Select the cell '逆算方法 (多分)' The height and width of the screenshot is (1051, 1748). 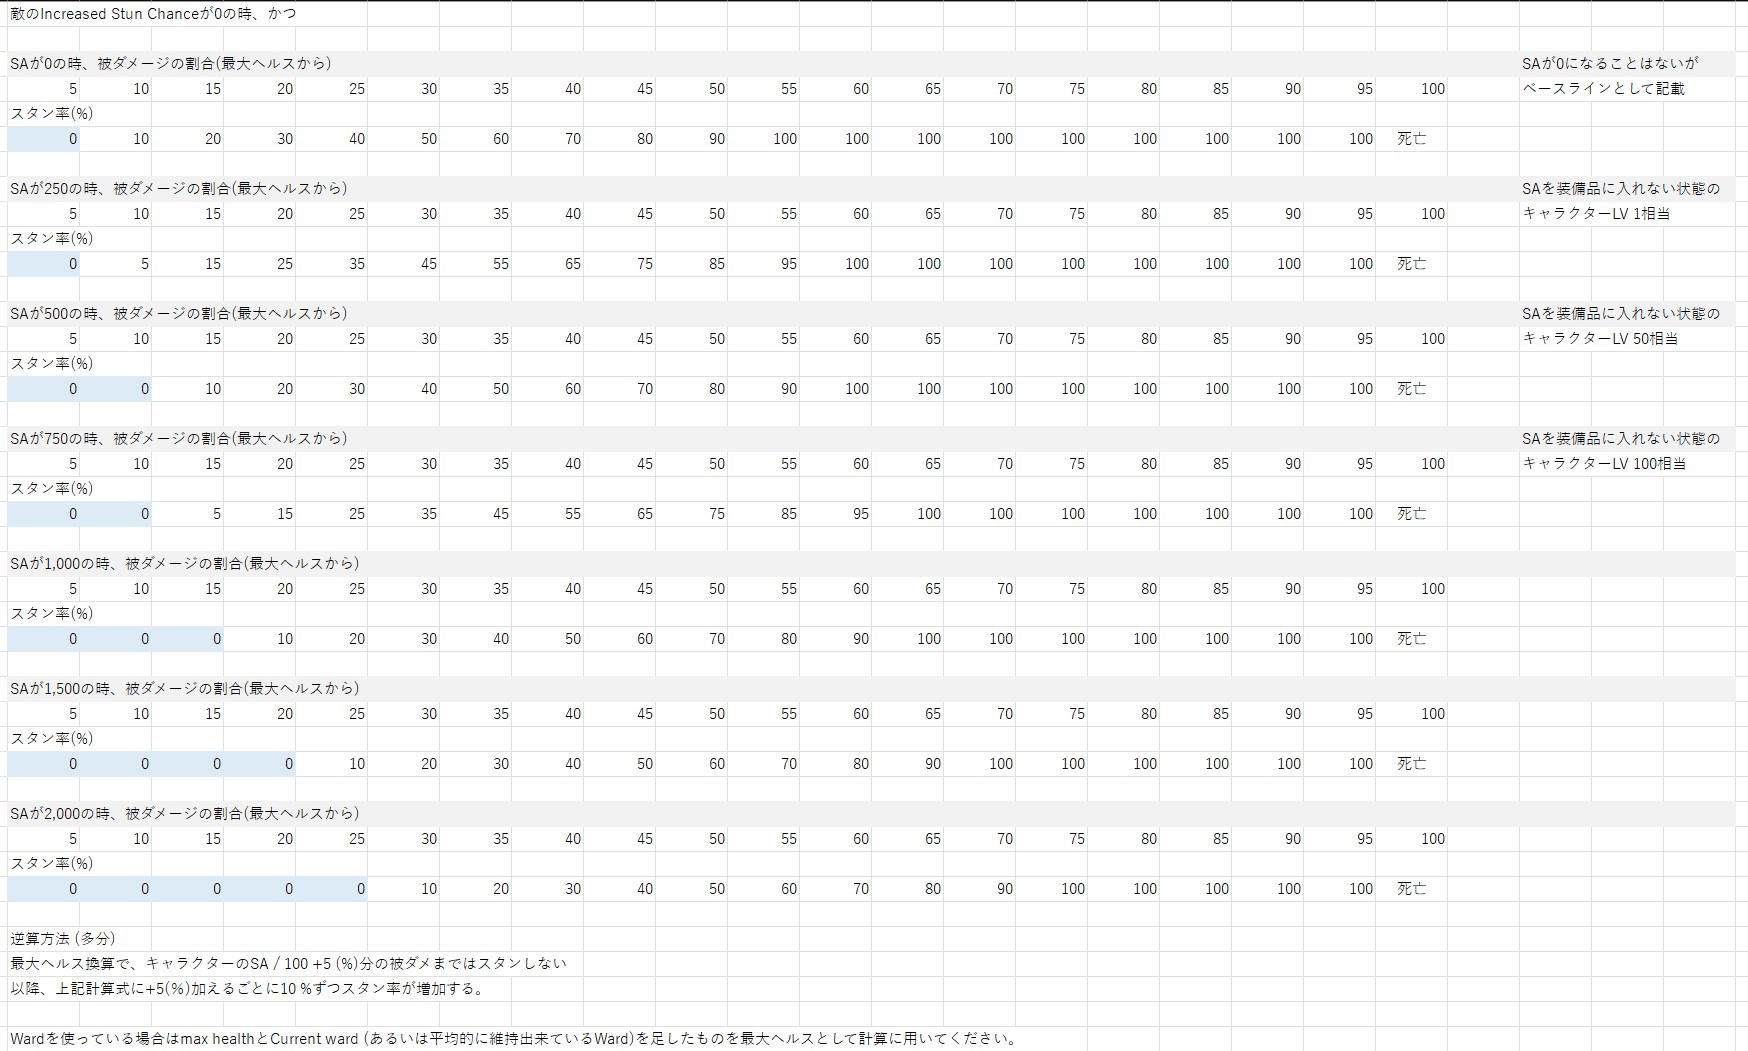(x=63, y=938)
